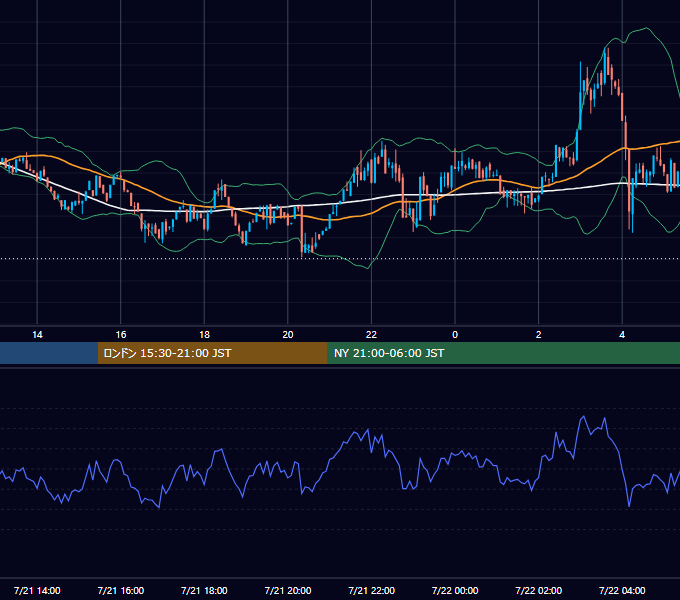Click the 7/21 18:00 time label
This screenshot has height=600, width=680.
[x=204, y=590]
